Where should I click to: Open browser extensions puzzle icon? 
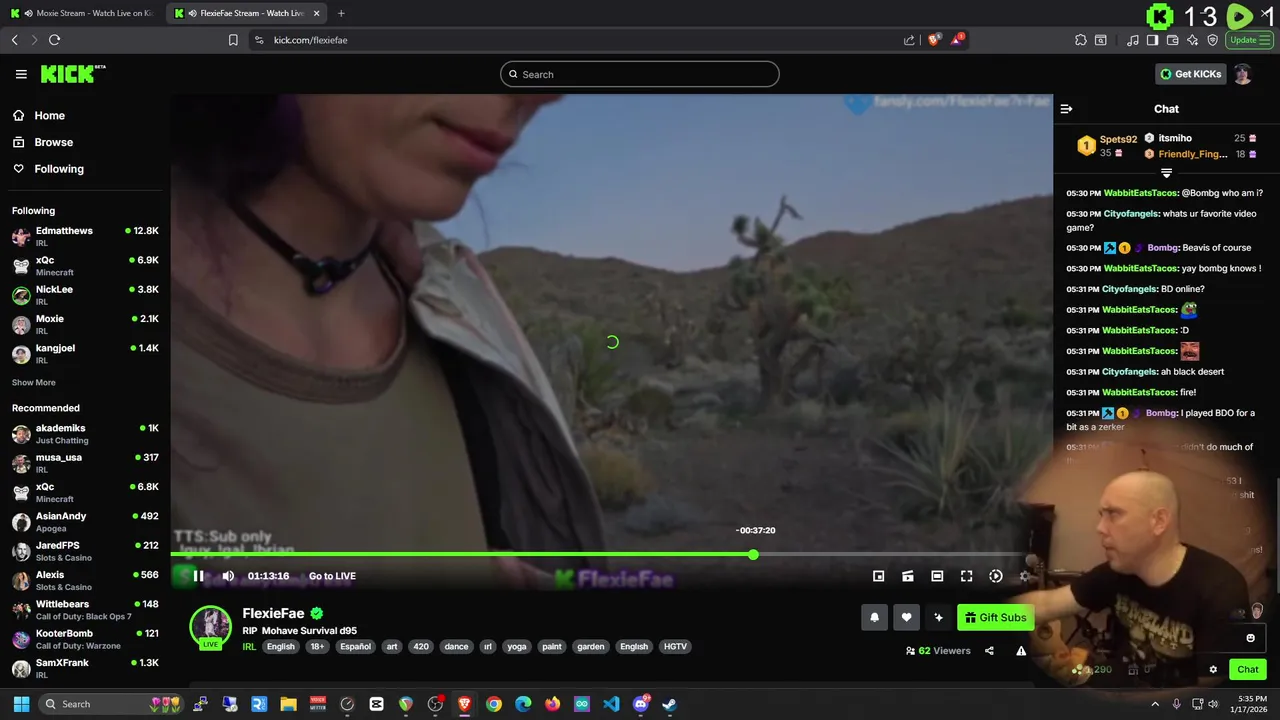(x=1081, y=40)
